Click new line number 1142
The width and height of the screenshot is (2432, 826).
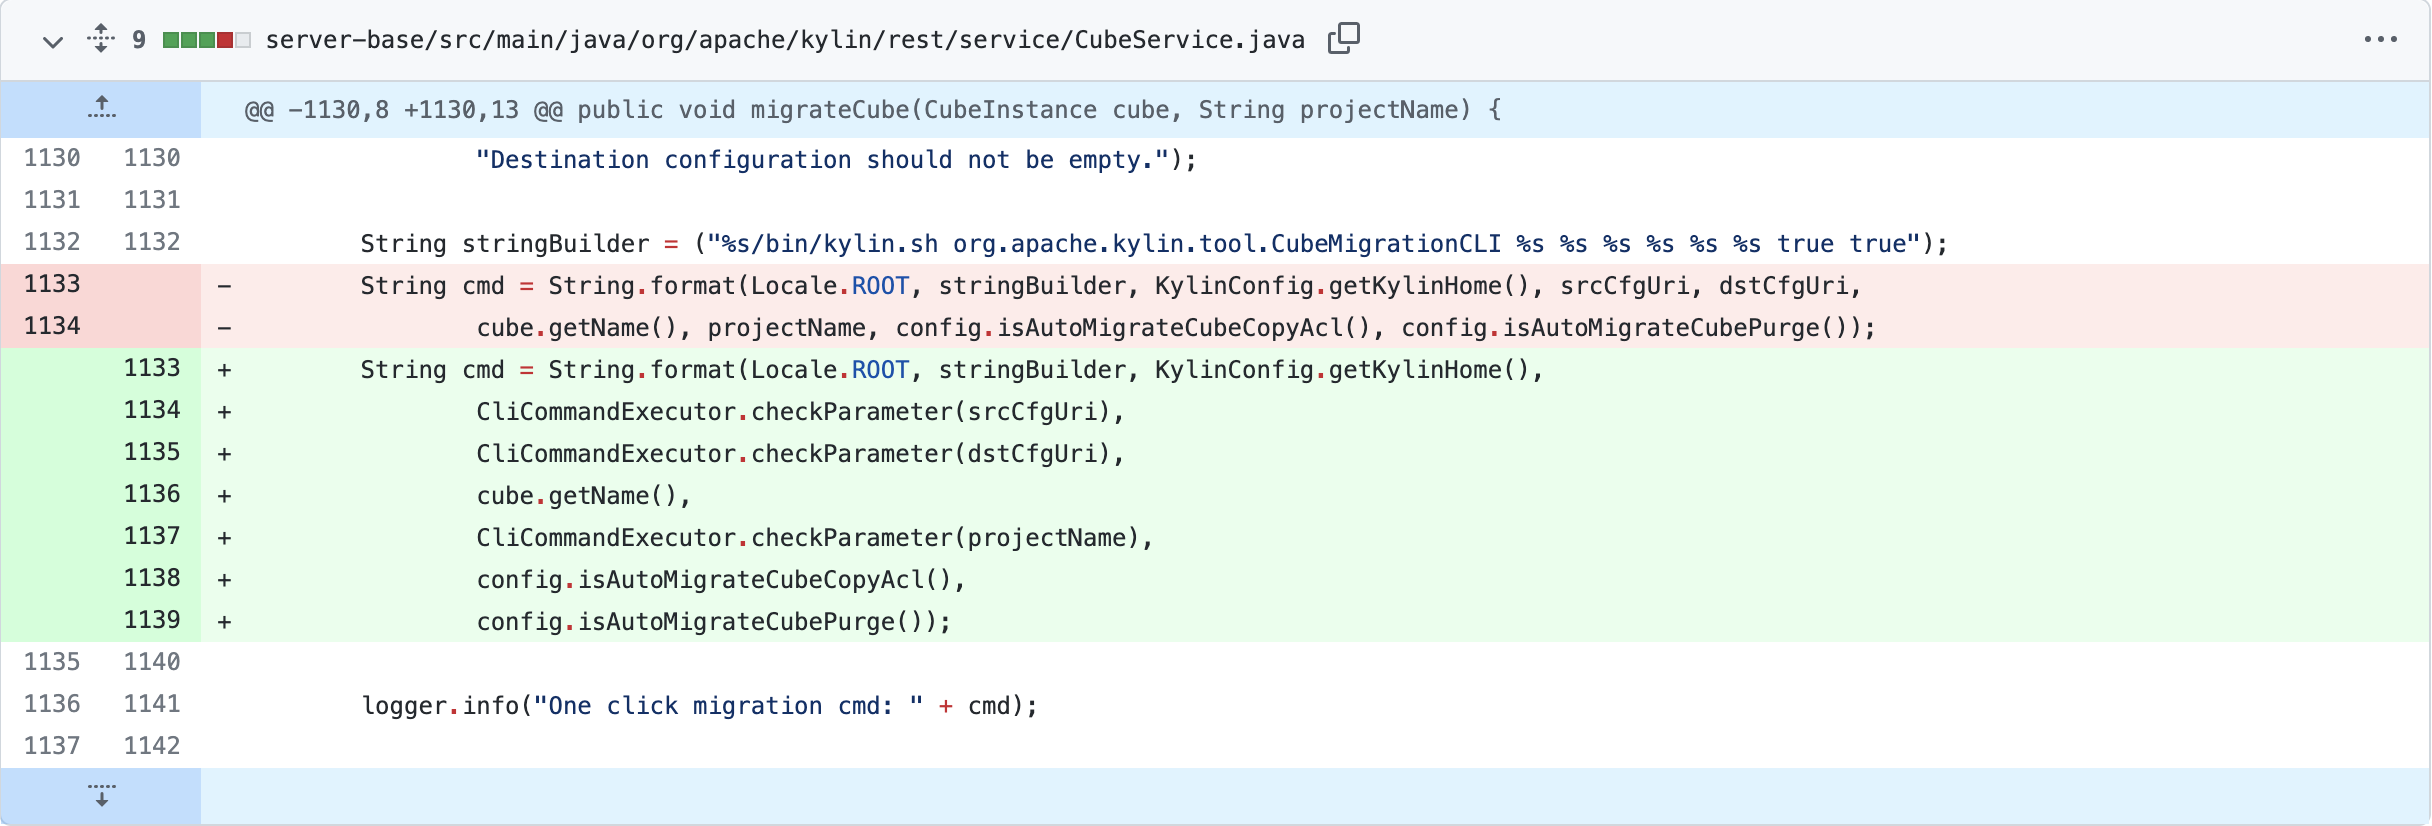coord(152,746)
